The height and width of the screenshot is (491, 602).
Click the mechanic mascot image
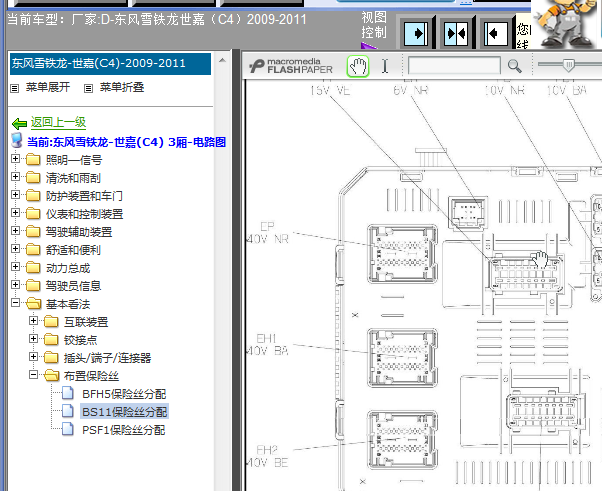(564, 23)
